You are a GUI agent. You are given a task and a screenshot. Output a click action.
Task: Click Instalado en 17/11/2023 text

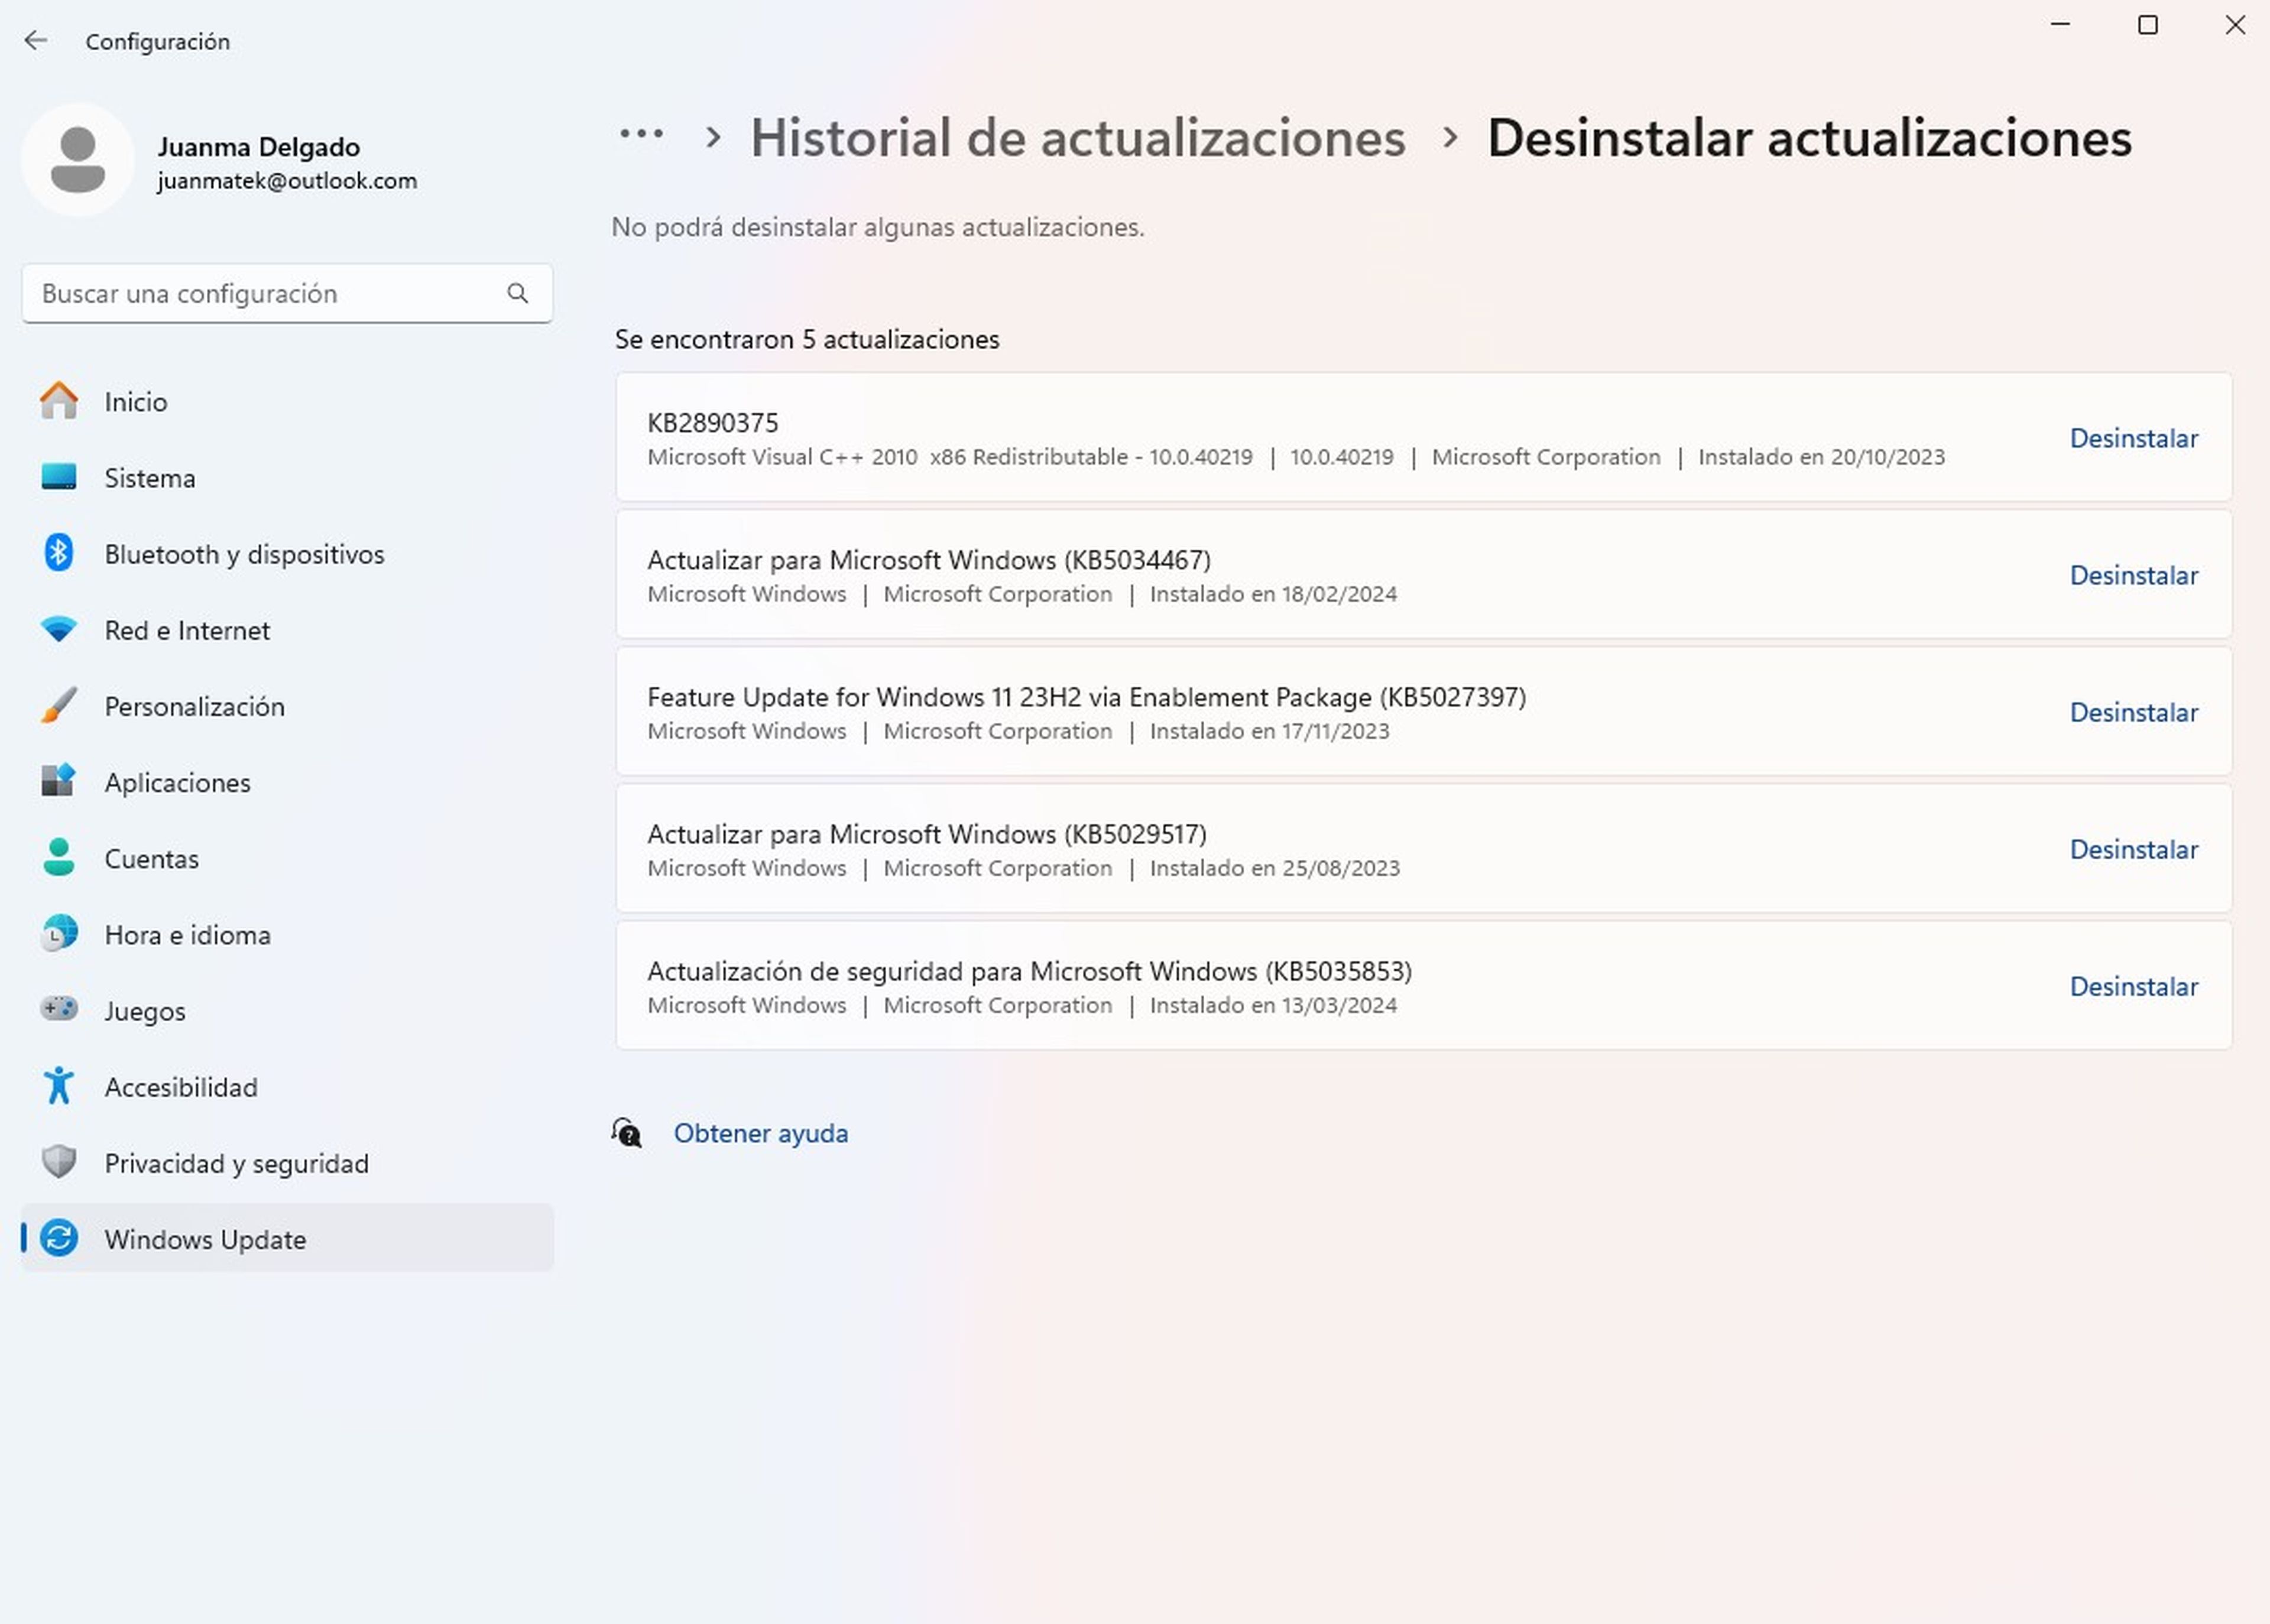[1269, 731]
